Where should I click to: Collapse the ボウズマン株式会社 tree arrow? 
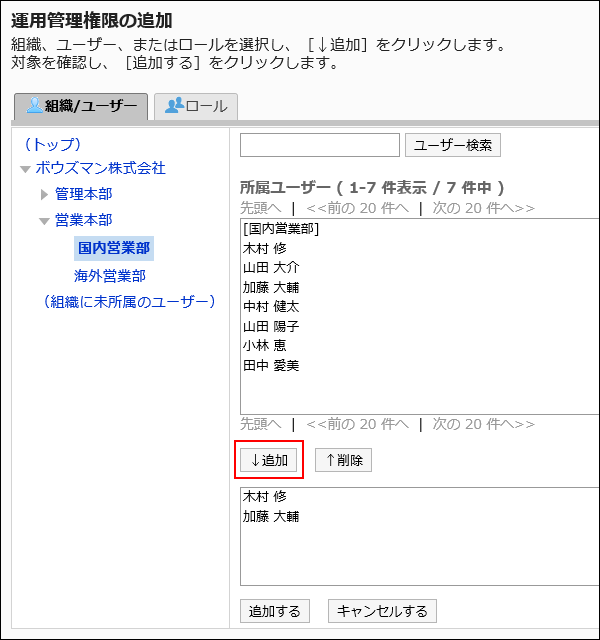26,169
